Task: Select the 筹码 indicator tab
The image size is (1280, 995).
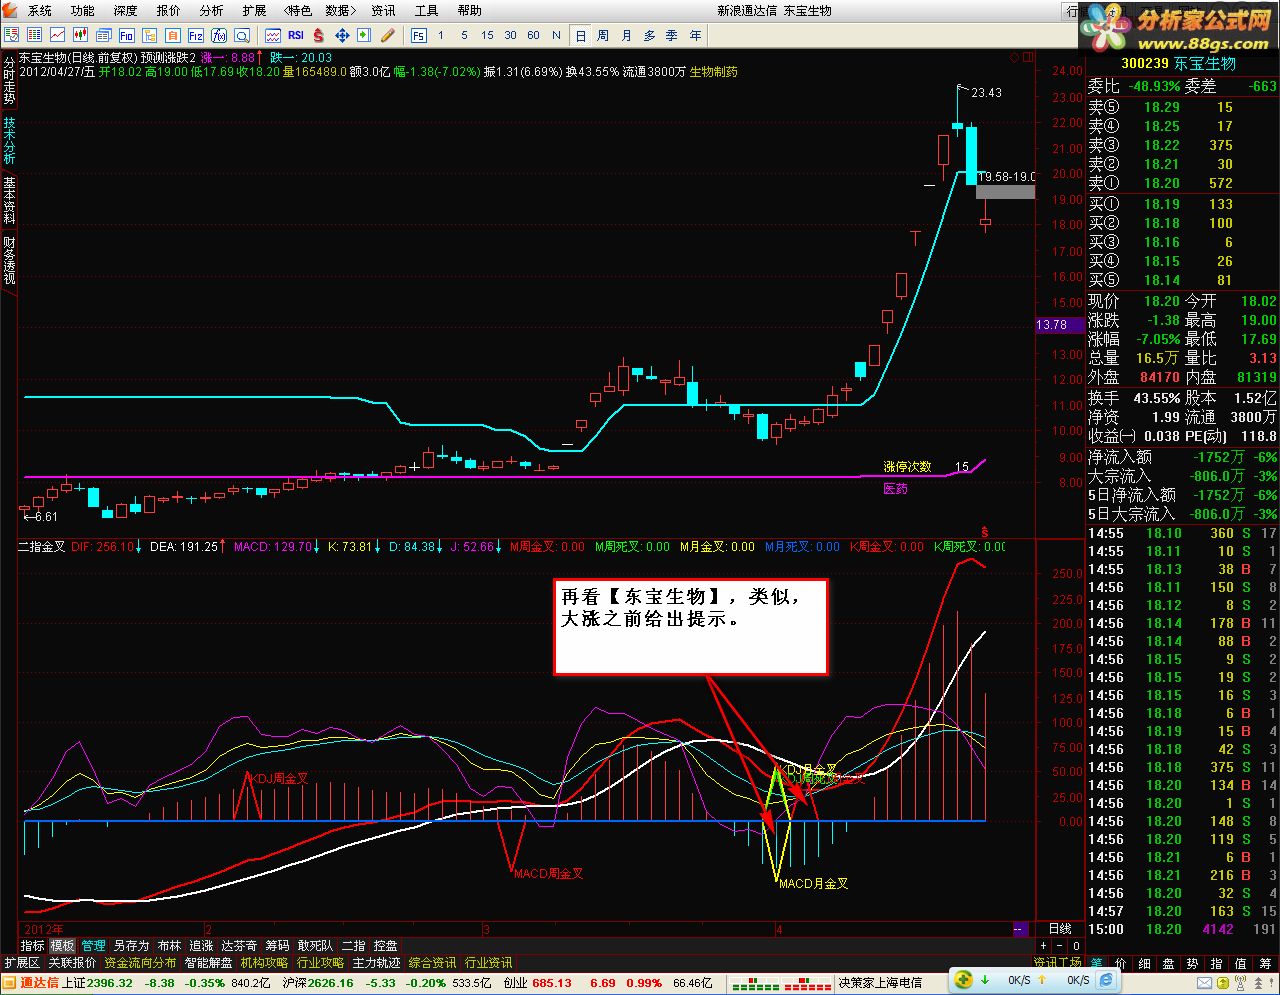Action: coord(277,945)
